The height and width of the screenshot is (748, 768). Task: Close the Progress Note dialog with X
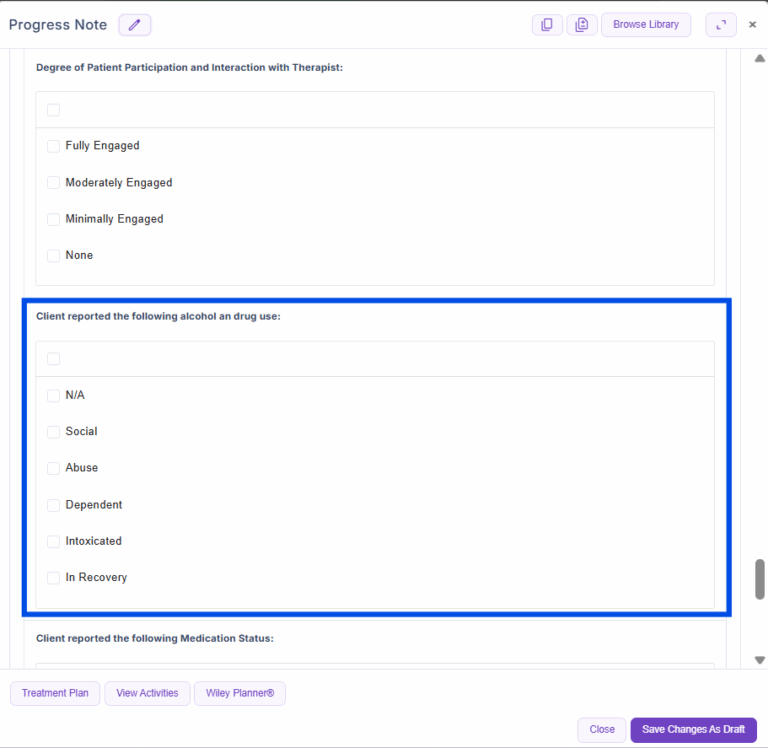point(753,25)
